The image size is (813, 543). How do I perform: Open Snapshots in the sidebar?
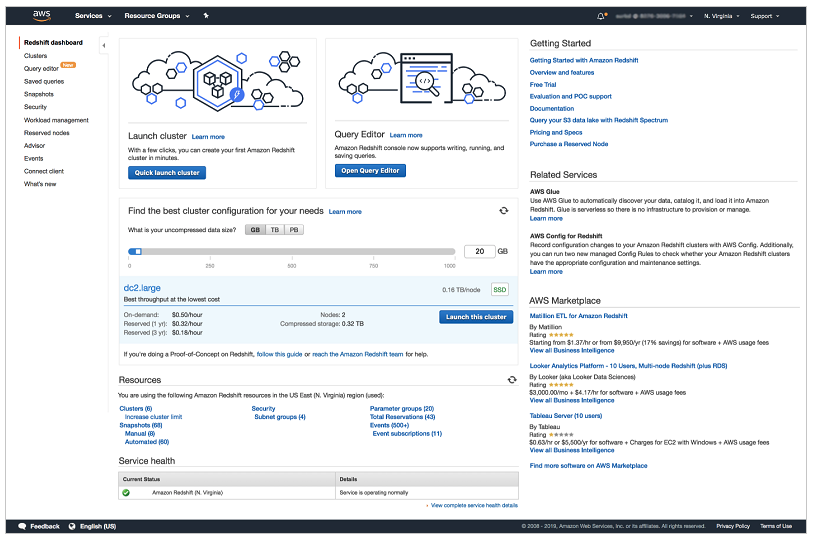click(x=39, y=94)
